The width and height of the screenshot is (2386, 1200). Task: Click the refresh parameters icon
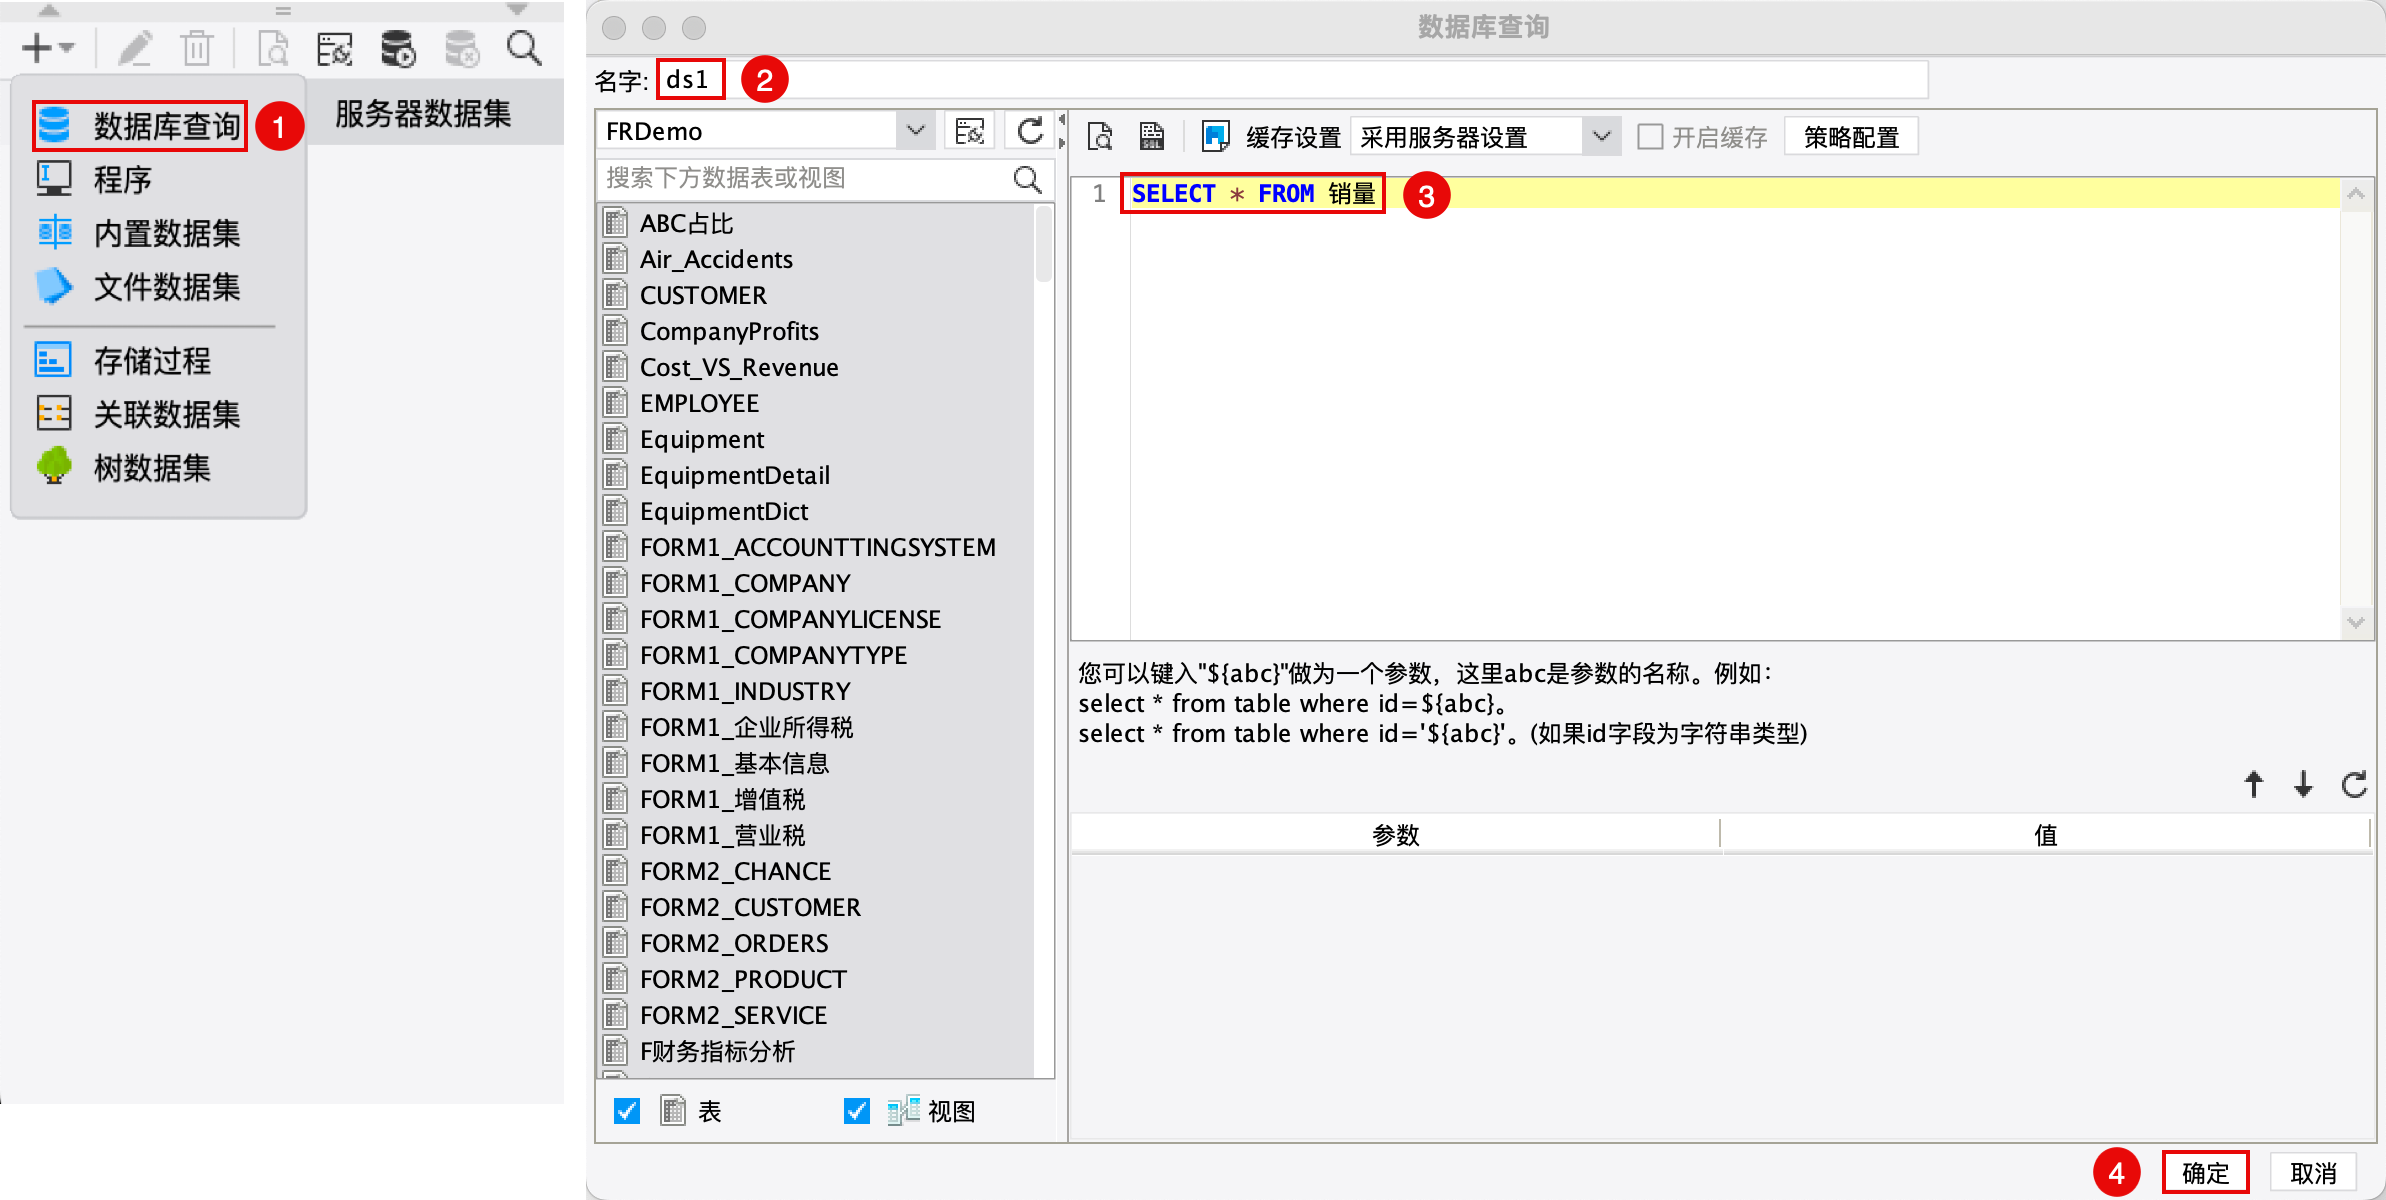(x=2354, y=784)
